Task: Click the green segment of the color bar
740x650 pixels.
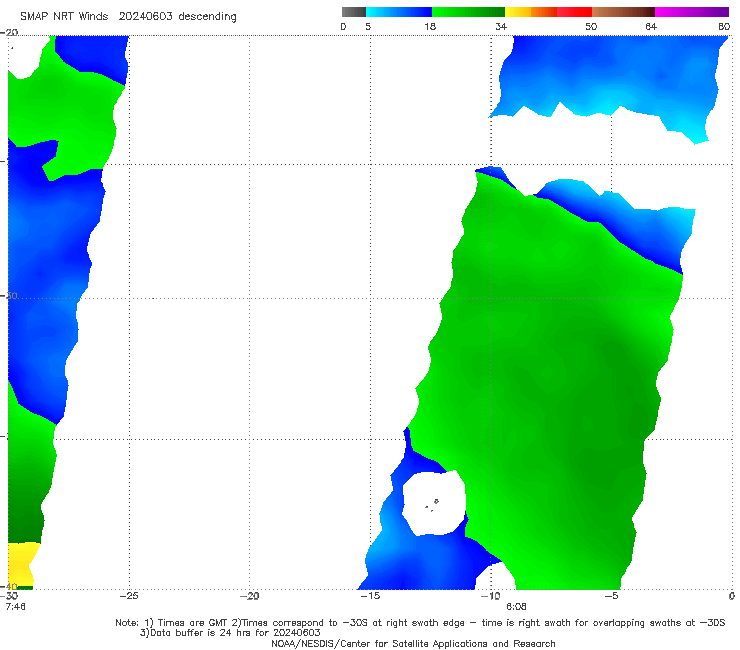Action: (468, 12)
